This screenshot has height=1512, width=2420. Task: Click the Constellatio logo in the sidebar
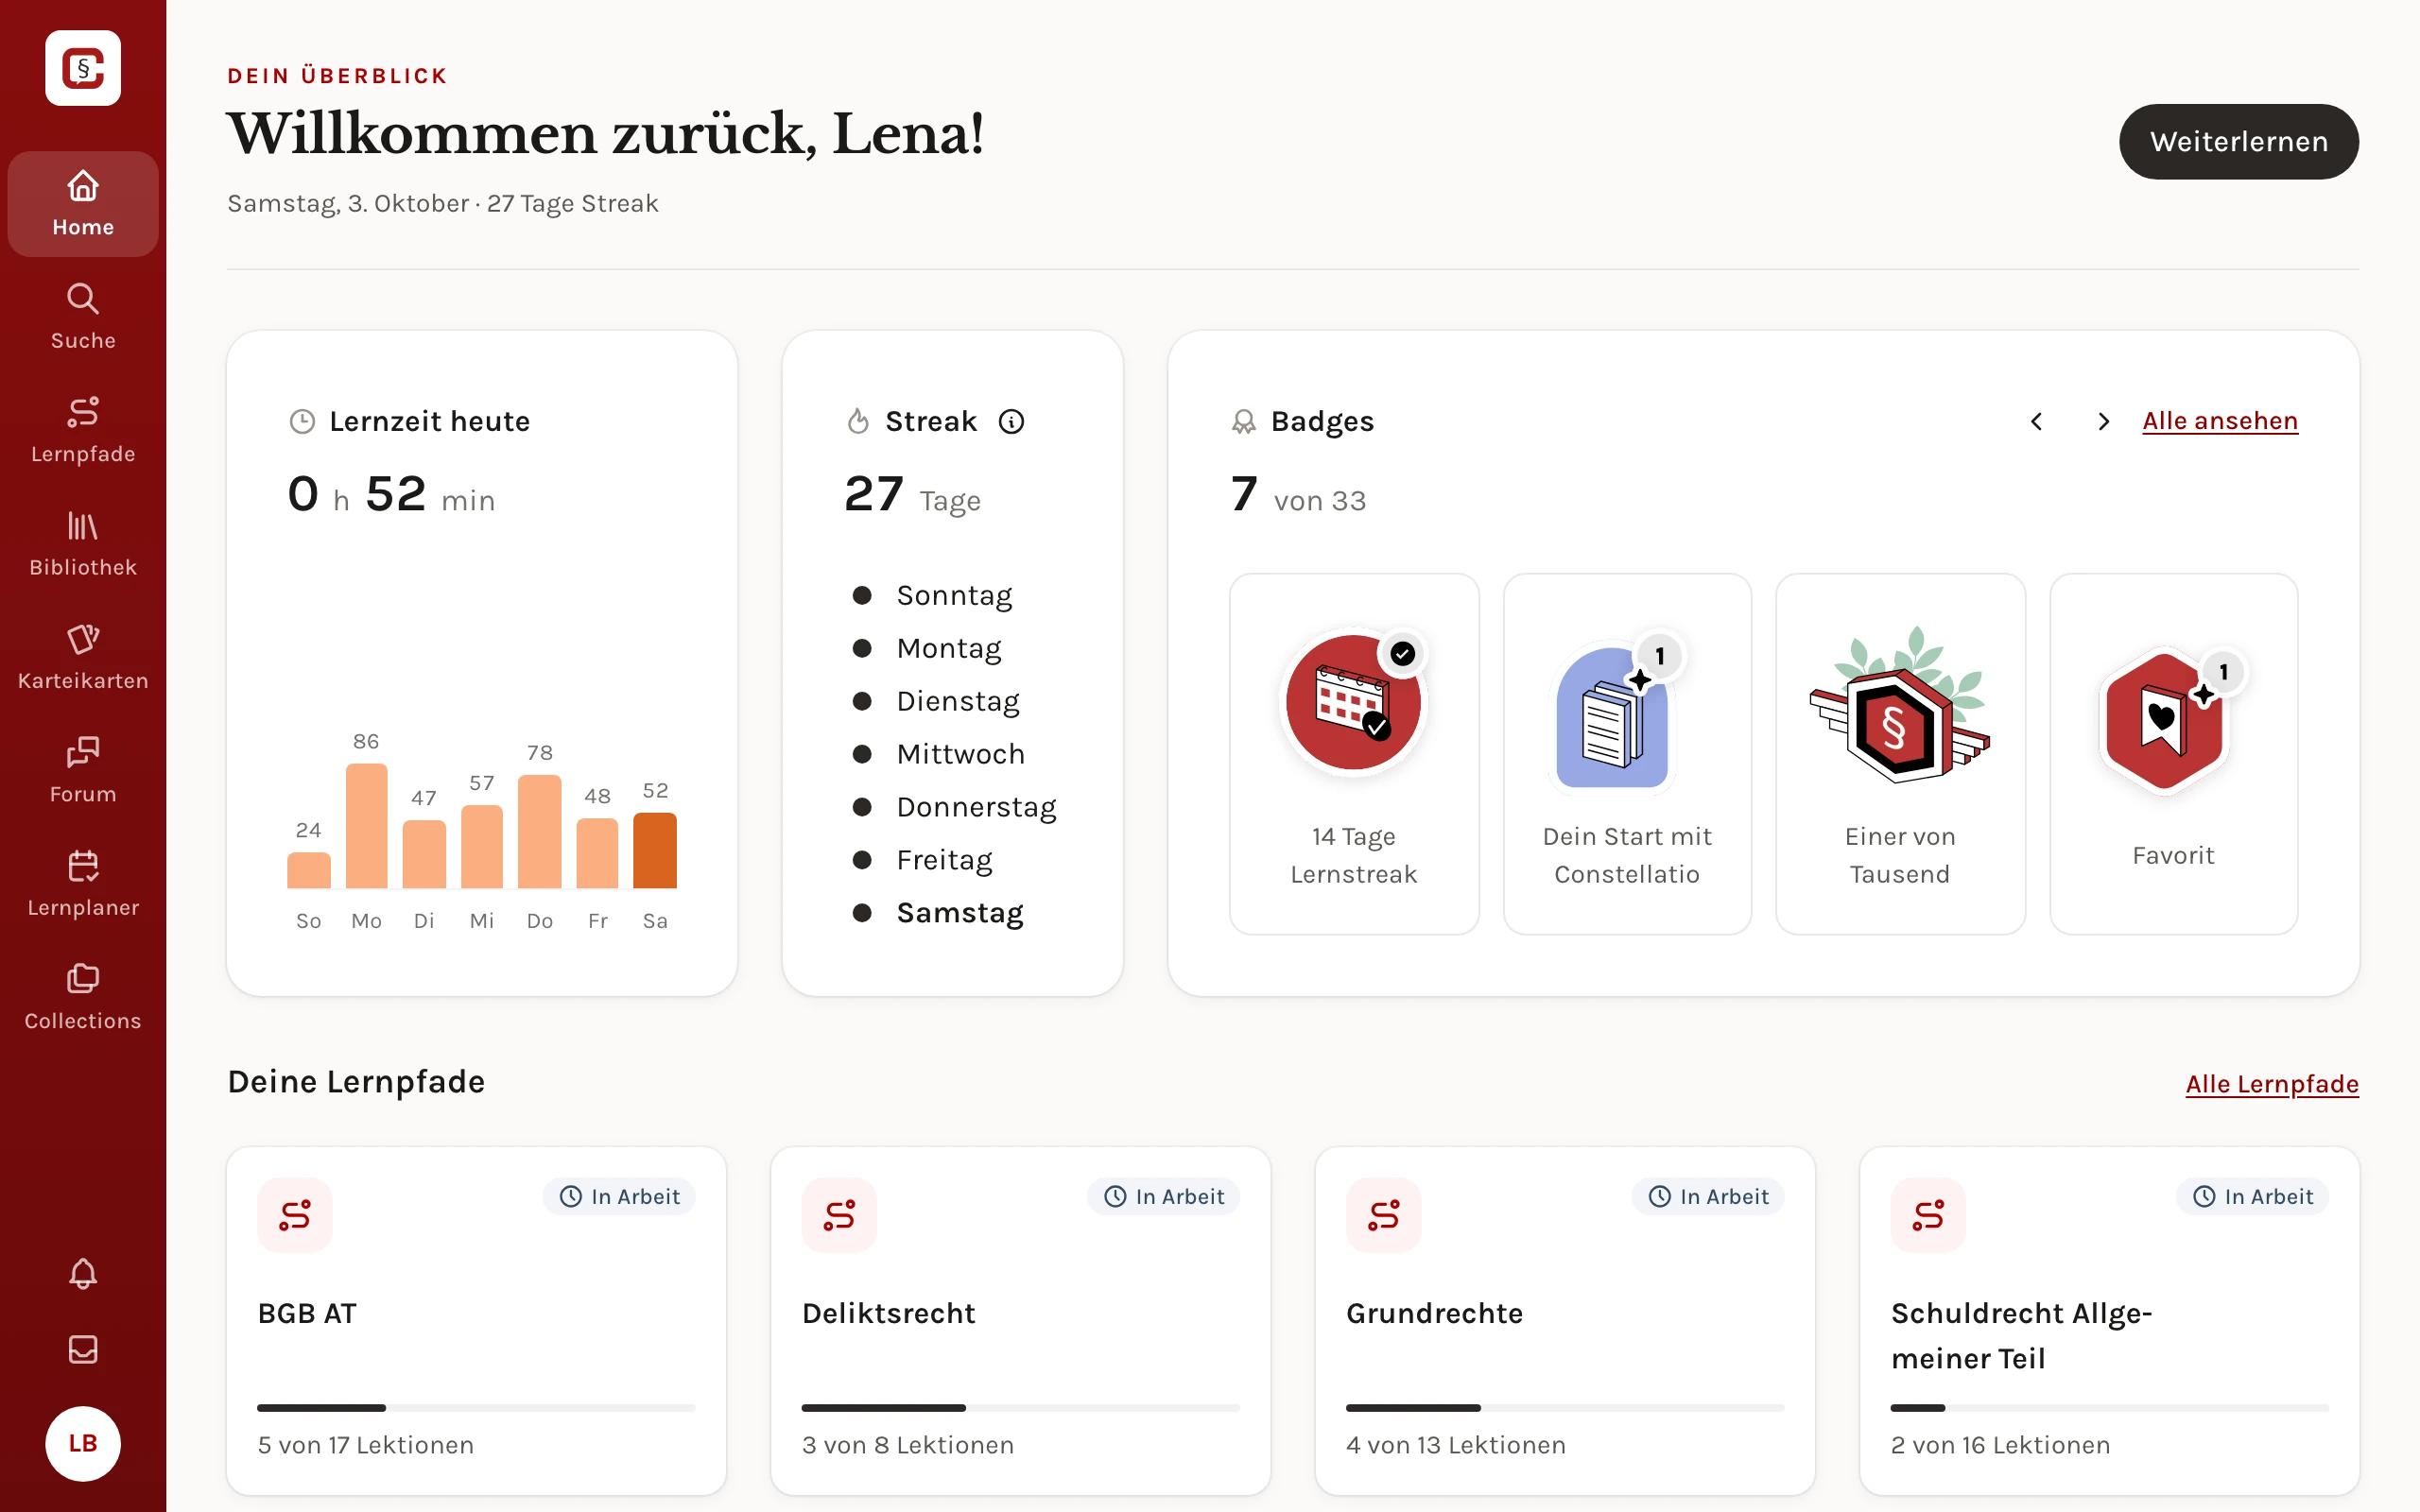pyautogui.click(x=83, y=68)
